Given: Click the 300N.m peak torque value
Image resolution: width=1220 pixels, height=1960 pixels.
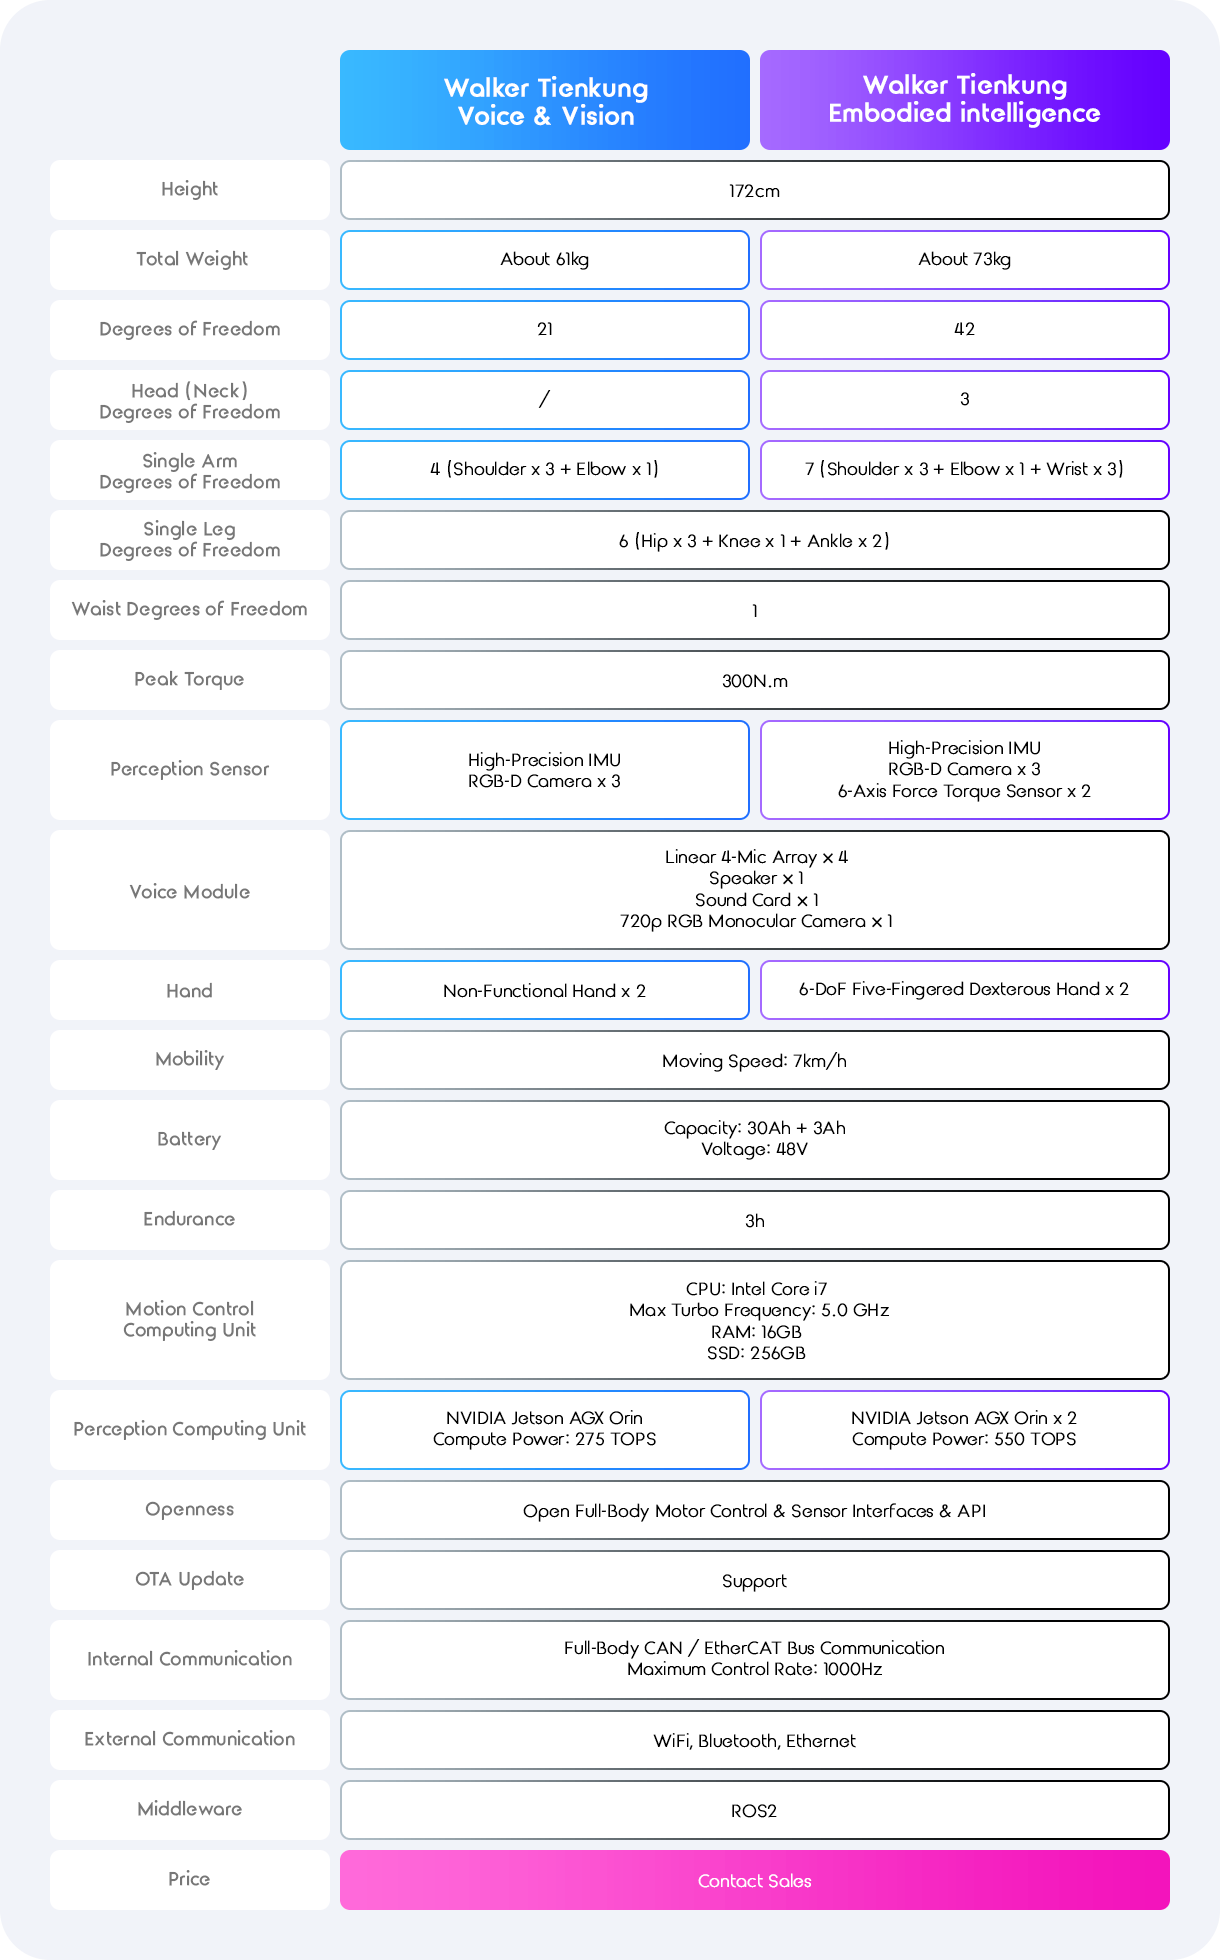Looking at the screenshot, I should coord(754,681).
